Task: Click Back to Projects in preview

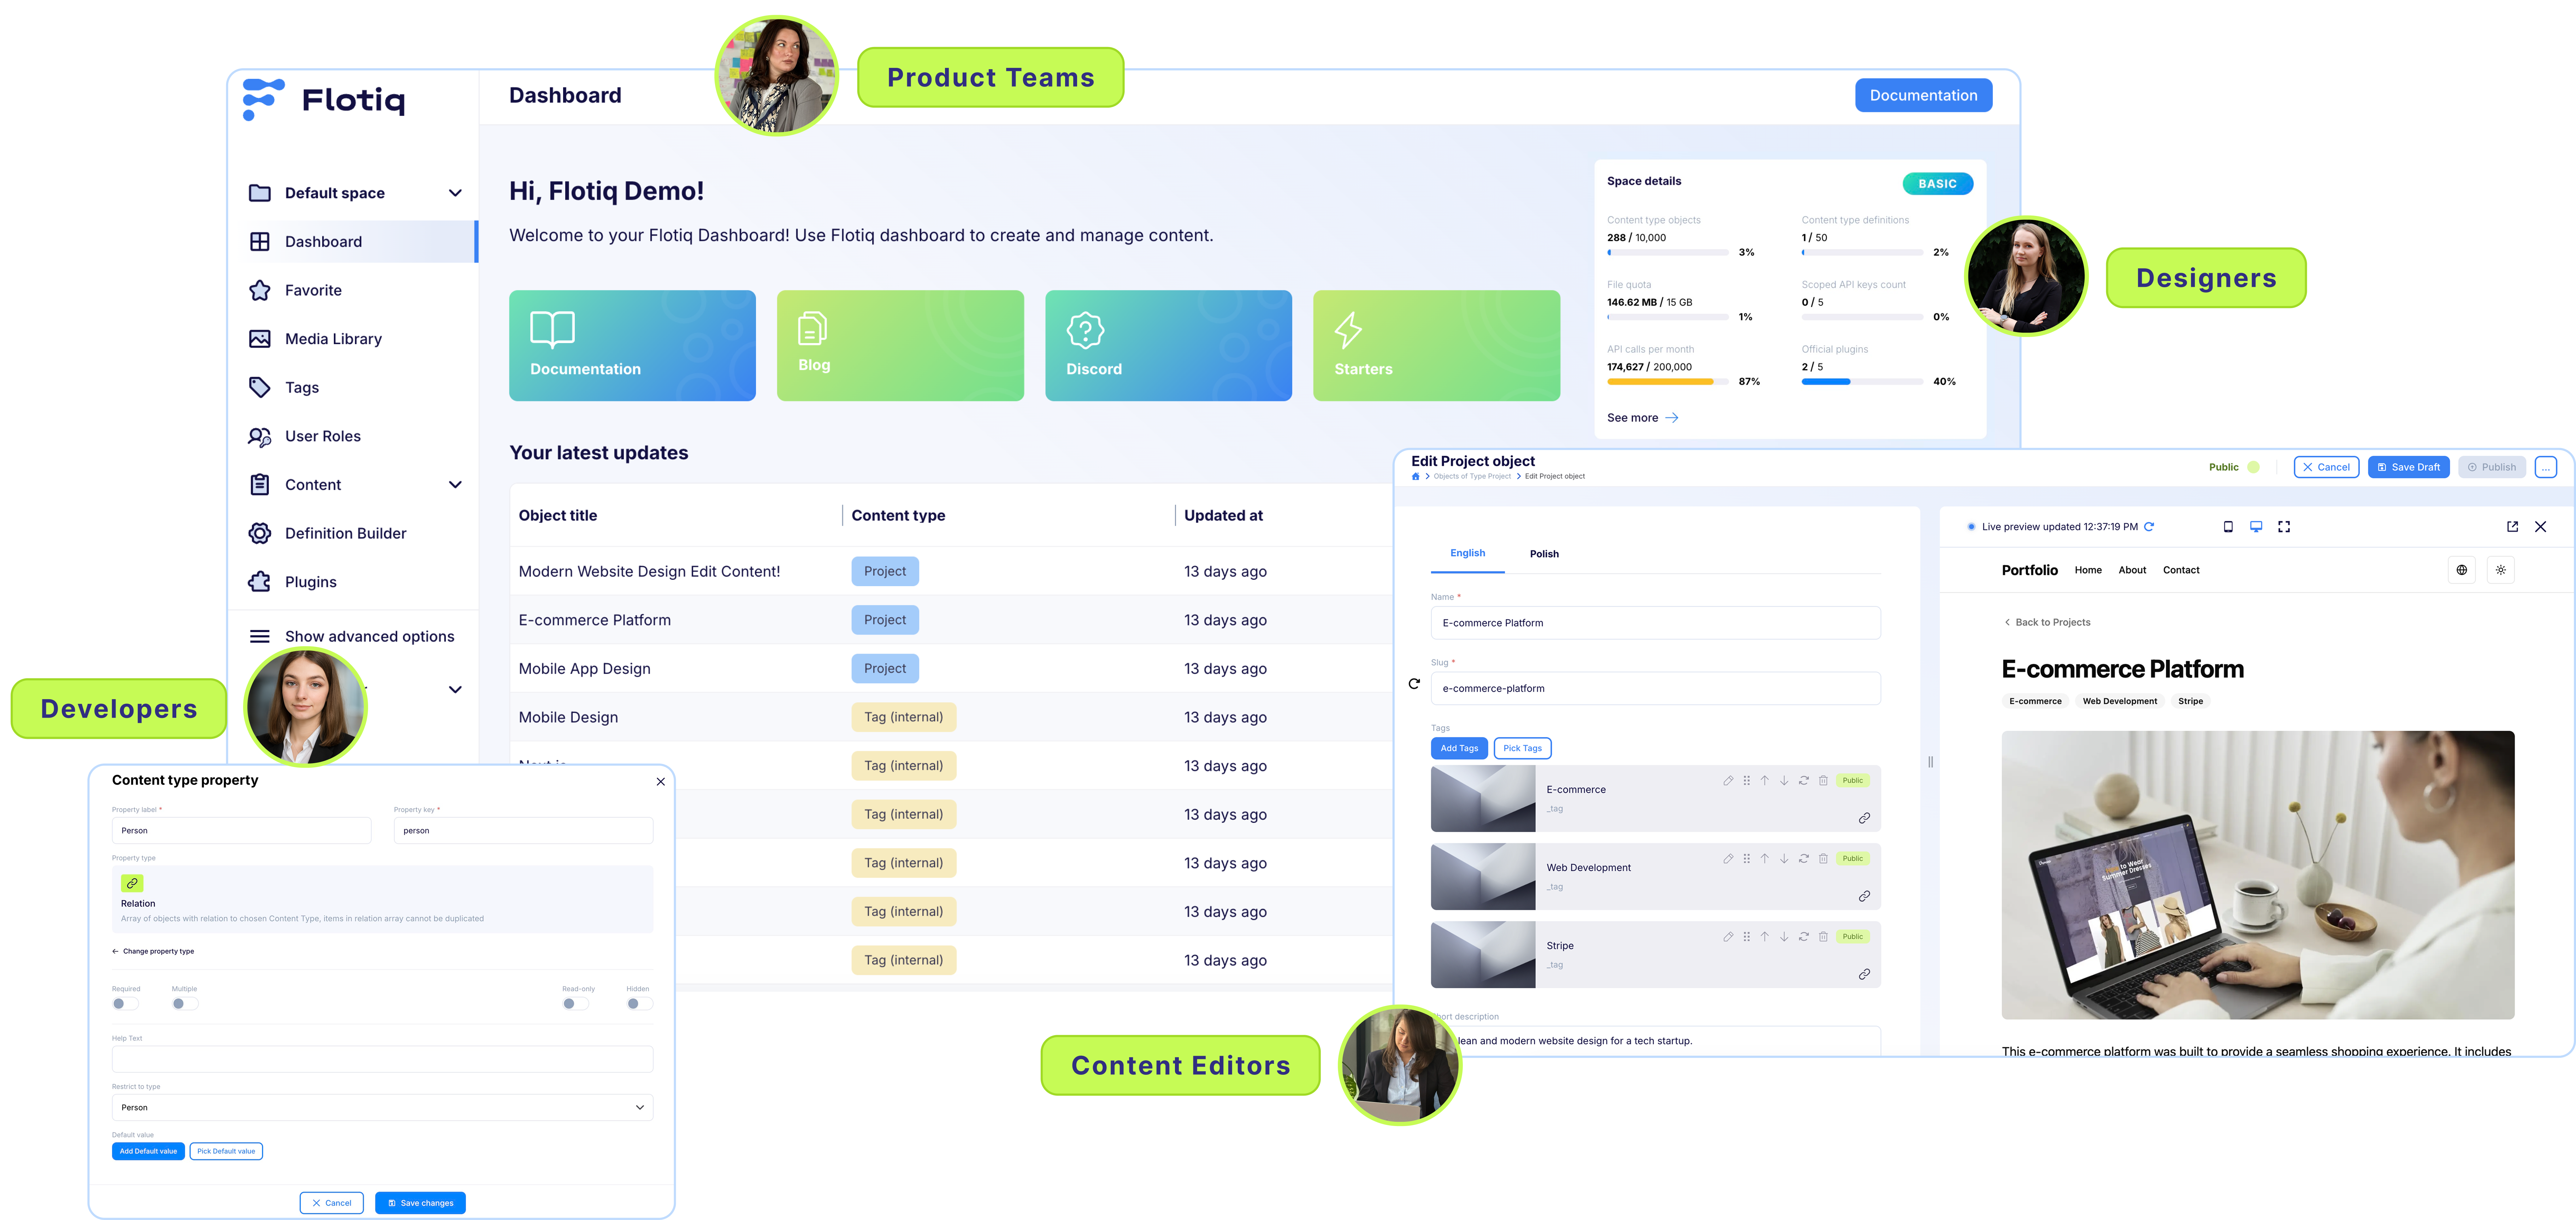Action: pos(2047,622)
